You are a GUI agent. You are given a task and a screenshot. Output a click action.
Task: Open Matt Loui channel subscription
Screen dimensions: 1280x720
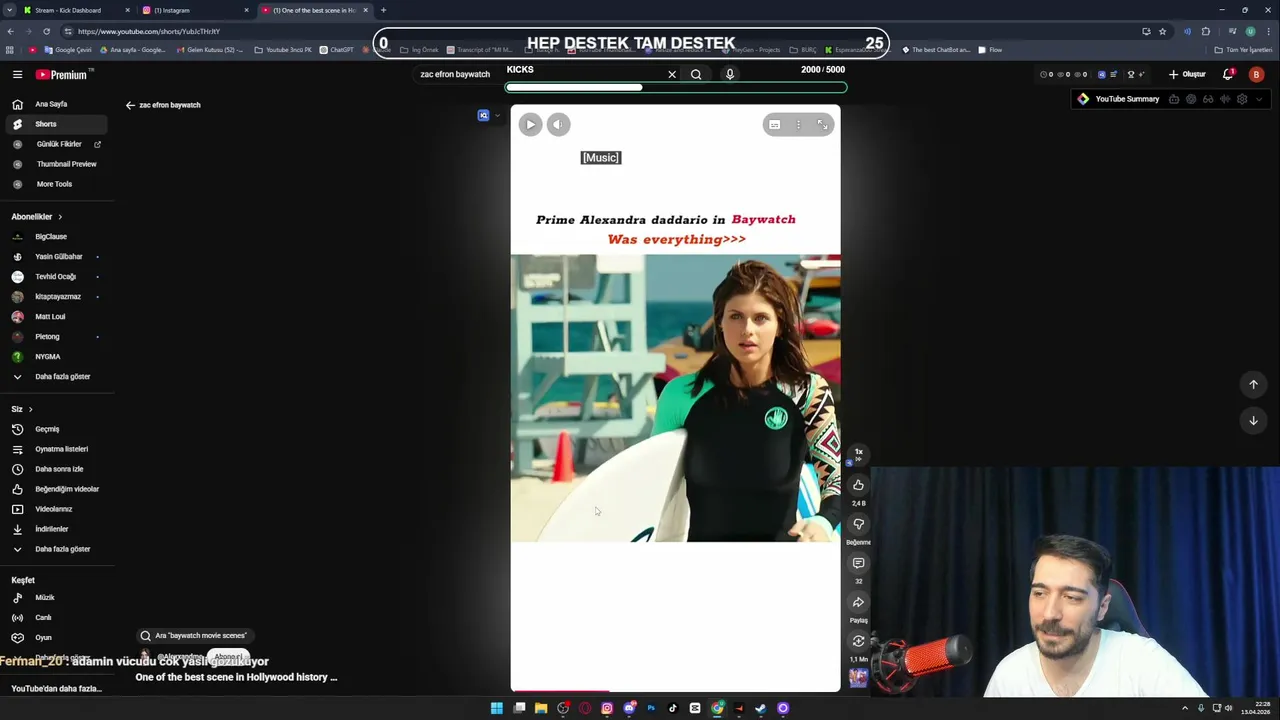click(x=54, y=317)
